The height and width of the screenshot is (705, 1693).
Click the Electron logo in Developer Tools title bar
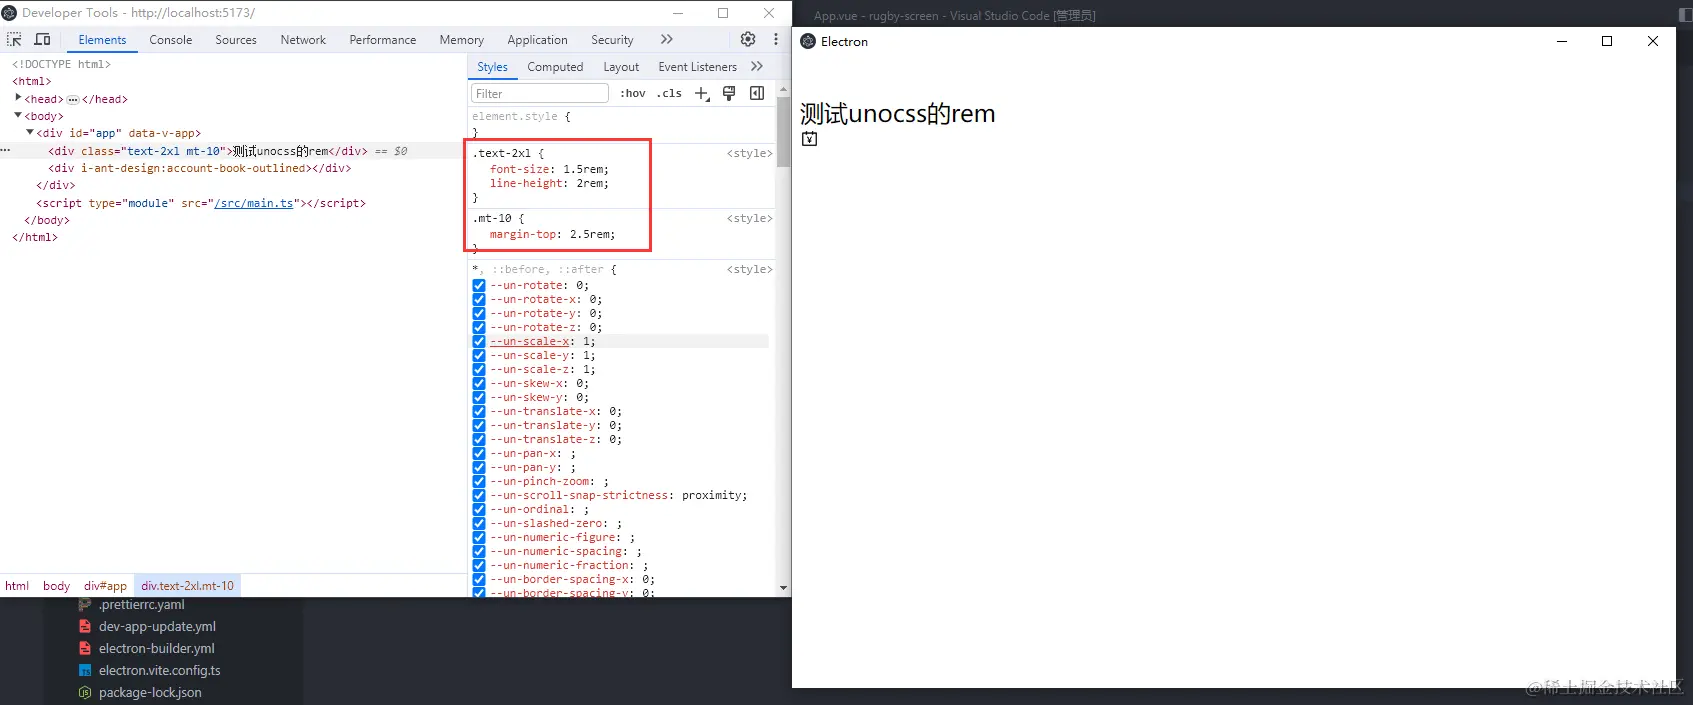click(9, 13)
